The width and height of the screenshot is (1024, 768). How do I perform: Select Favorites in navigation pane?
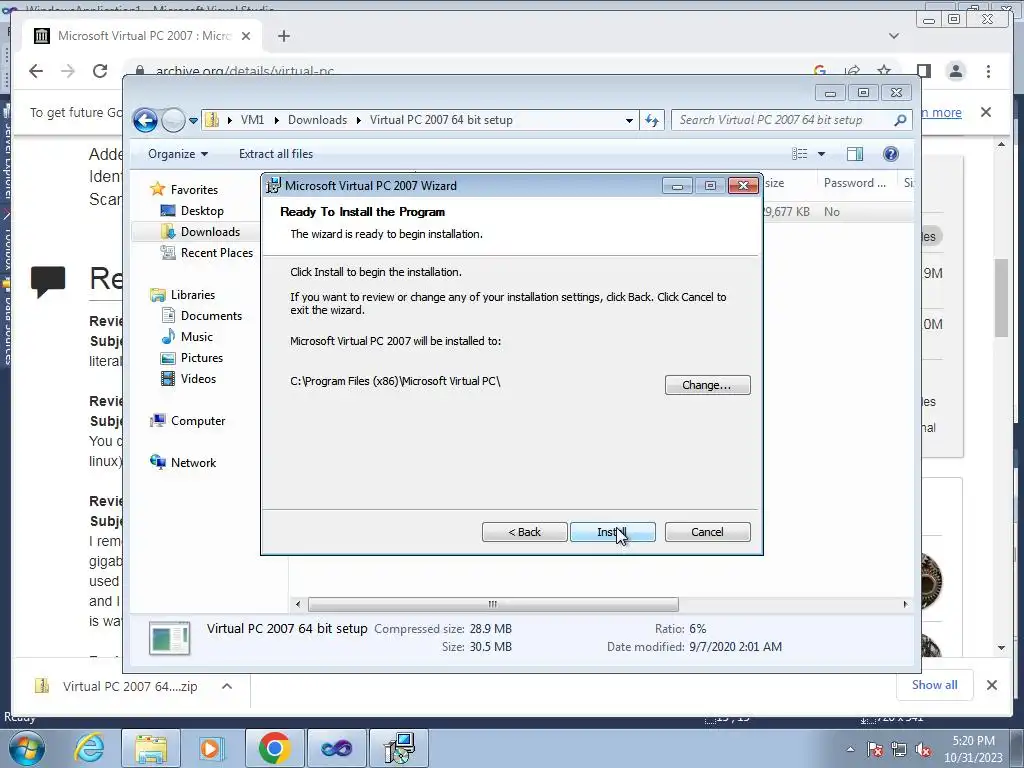(194, 189)
